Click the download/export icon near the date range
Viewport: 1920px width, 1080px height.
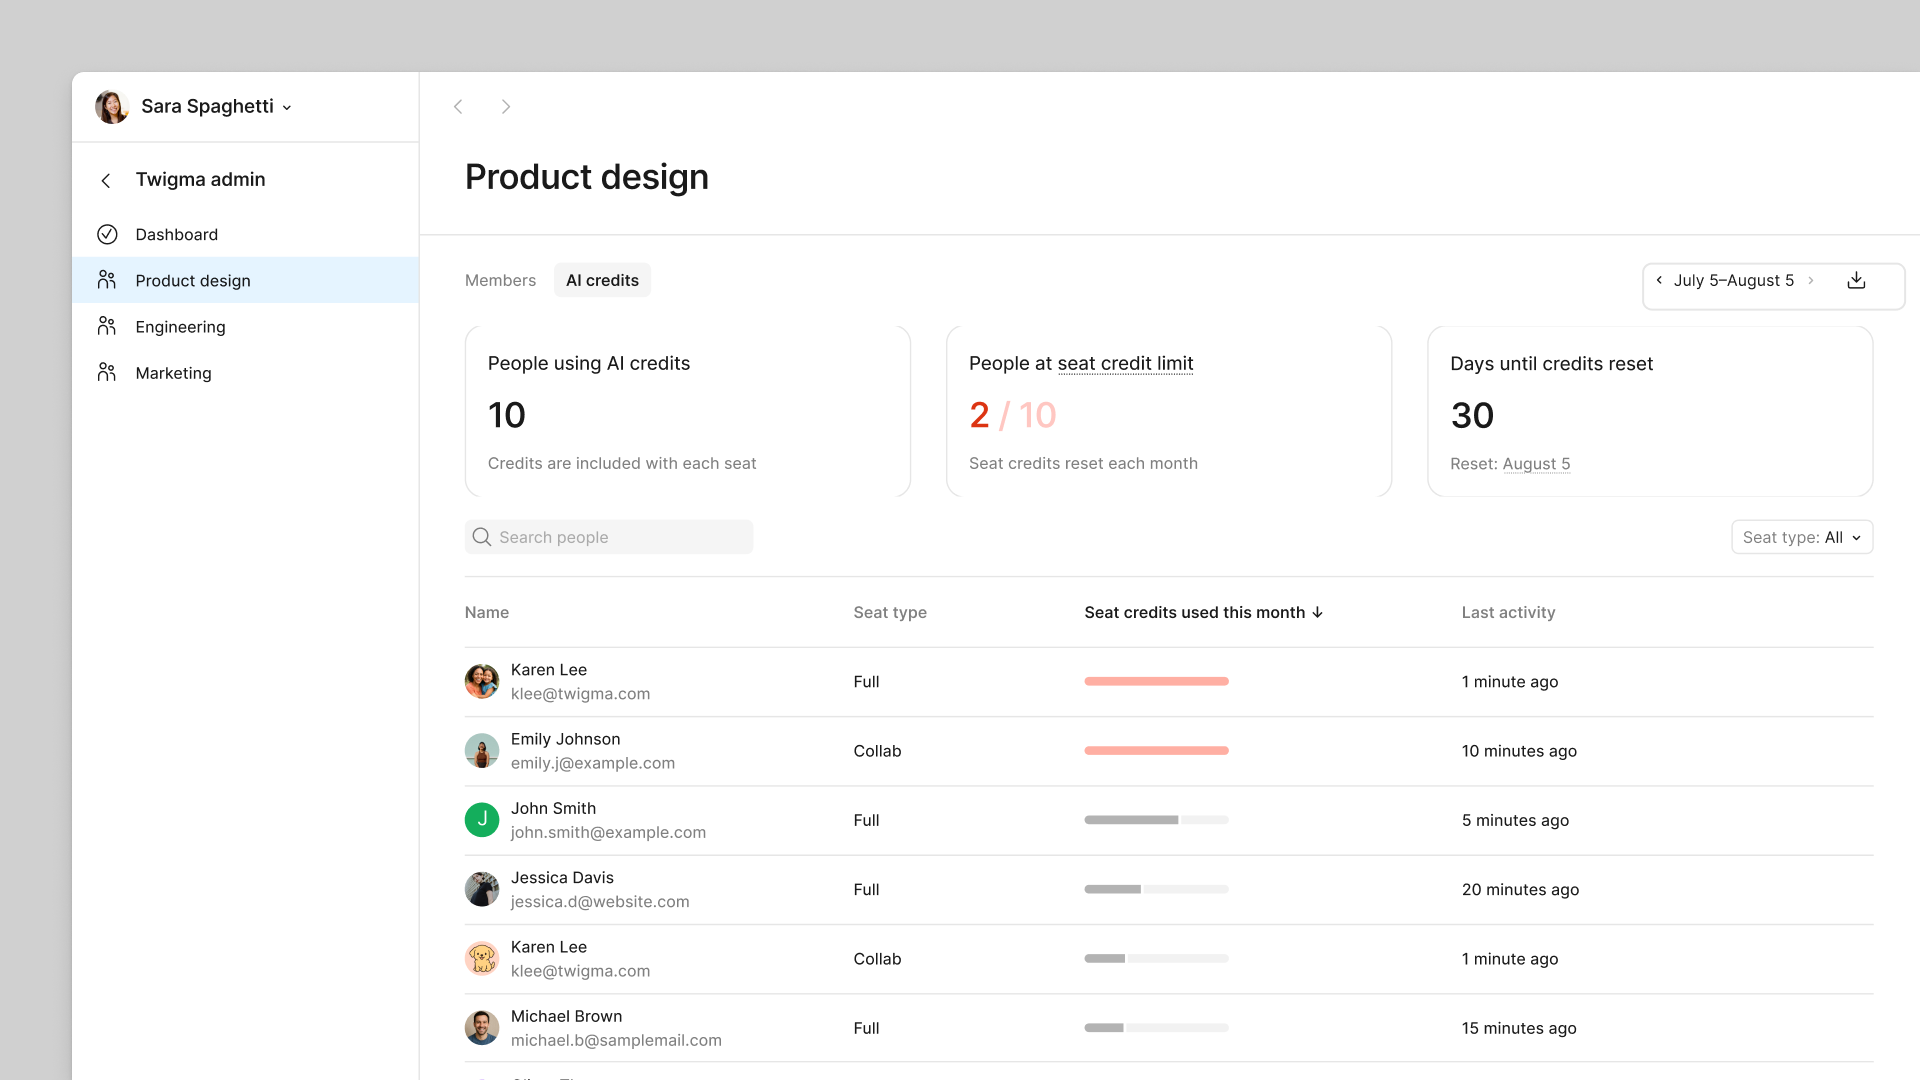(1857, 280)
